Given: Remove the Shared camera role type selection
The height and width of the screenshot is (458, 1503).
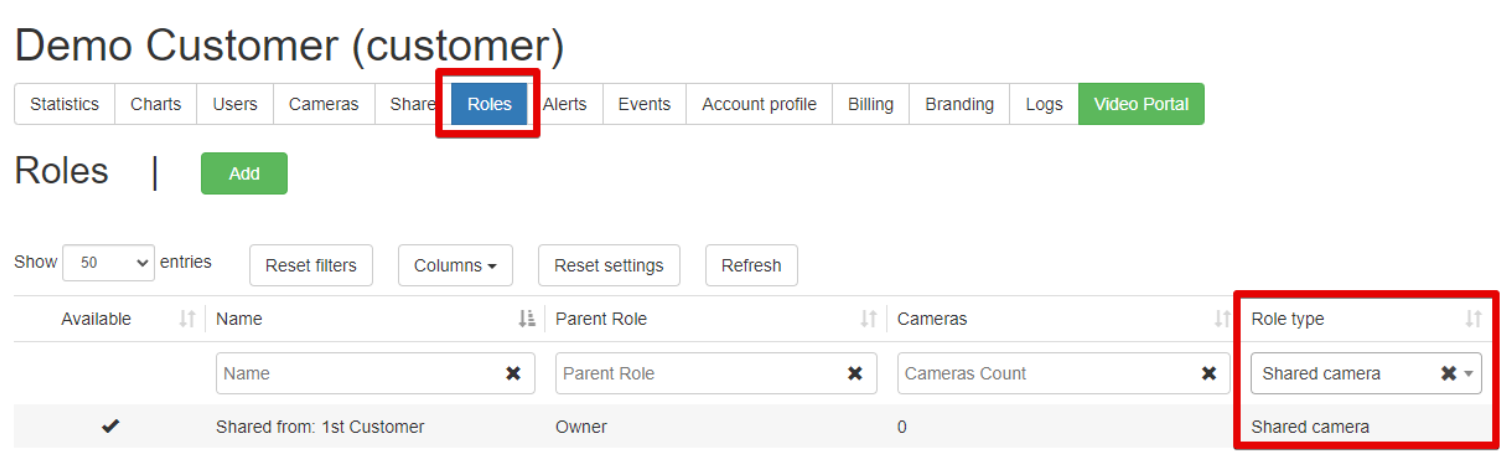Looking at the screenshot, I should [1448, 373].
